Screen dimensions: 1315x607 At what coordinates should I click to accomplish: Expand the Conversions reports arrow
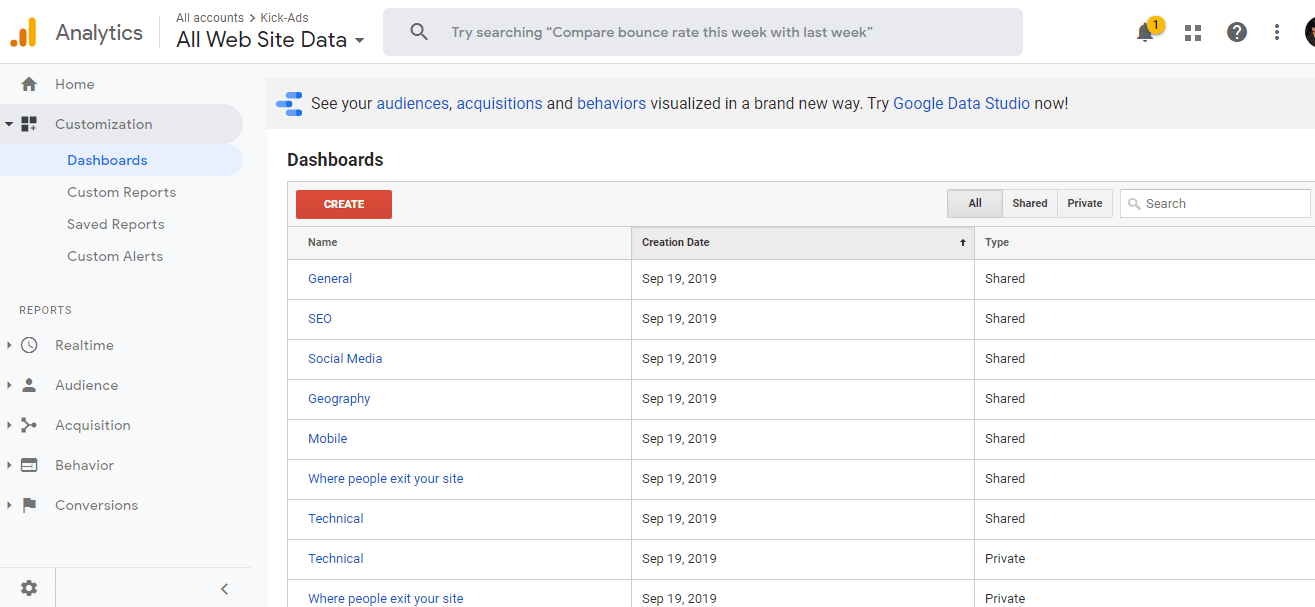pos(9,505)
